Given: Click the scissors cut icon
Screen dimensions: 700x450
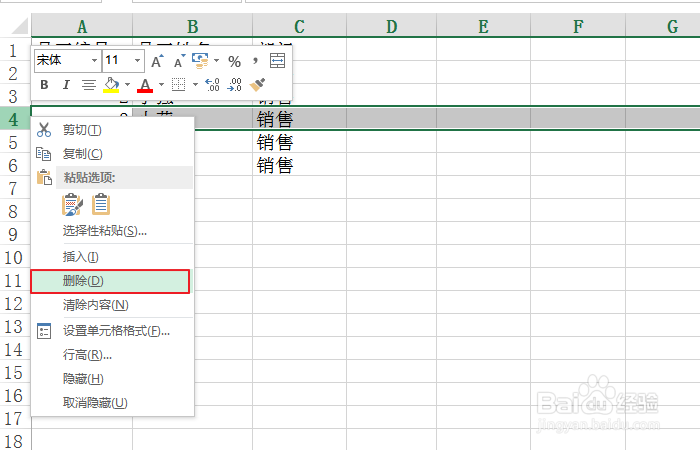Looking at the screenshot, I should 44,130.
